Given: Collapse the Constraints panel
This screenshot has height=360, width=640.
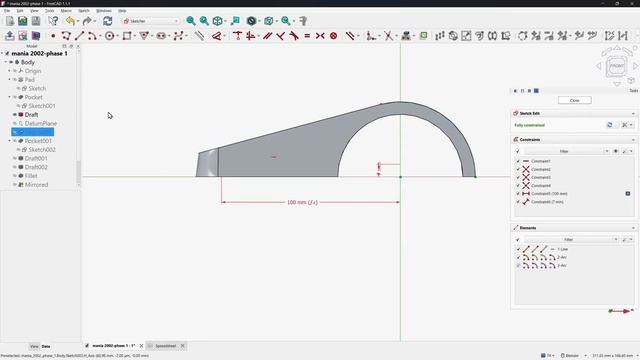Looking at the screenshot, I should pos(633,140).
